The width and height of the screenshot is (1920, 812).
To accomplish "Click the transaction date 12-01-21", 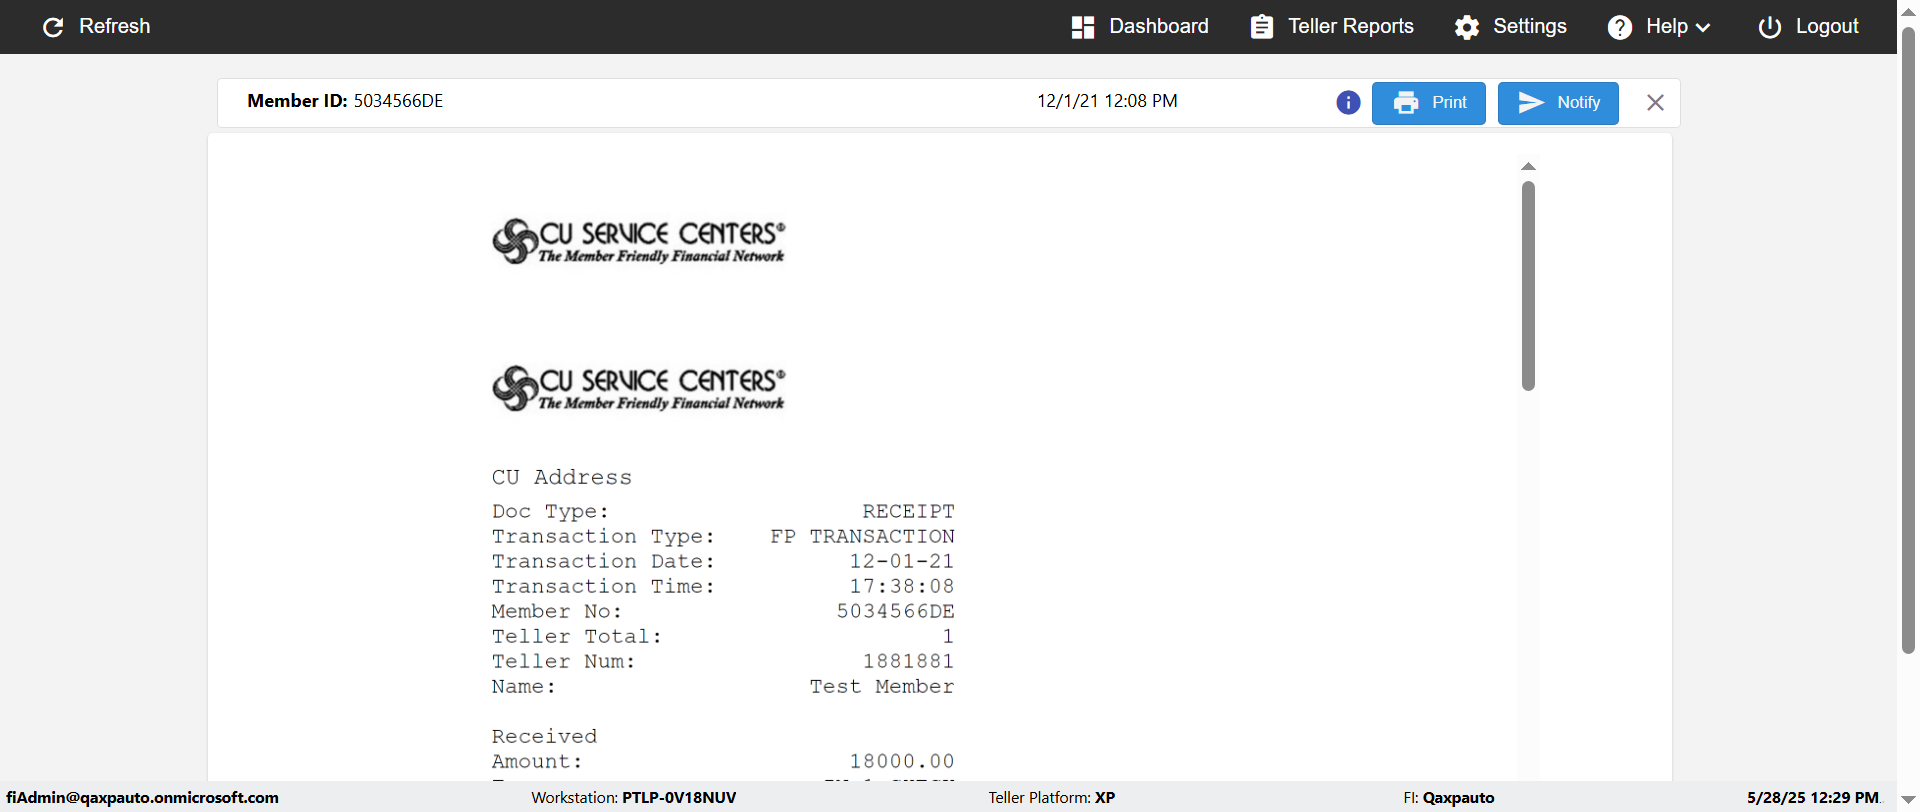I will pos(902,561).
